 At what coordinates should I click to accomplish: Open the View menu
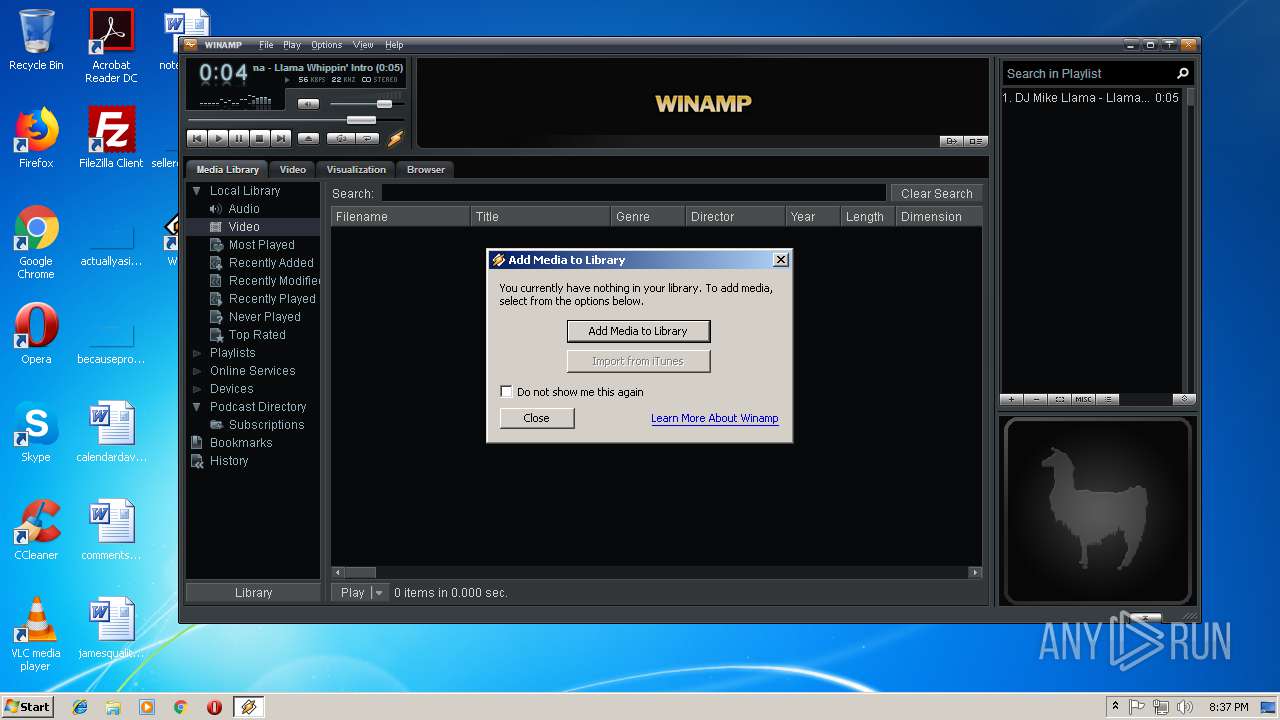tap(363, 45)
